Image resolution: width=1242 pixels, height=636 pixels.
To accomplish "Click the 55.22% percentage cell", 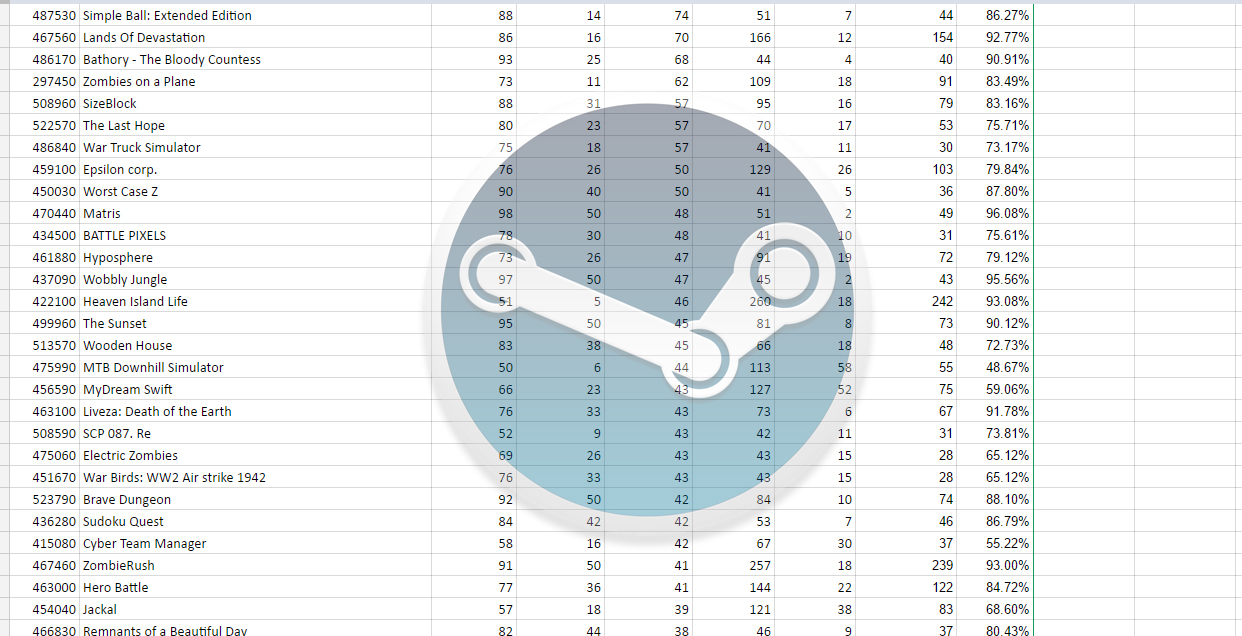I will (995, 544).
